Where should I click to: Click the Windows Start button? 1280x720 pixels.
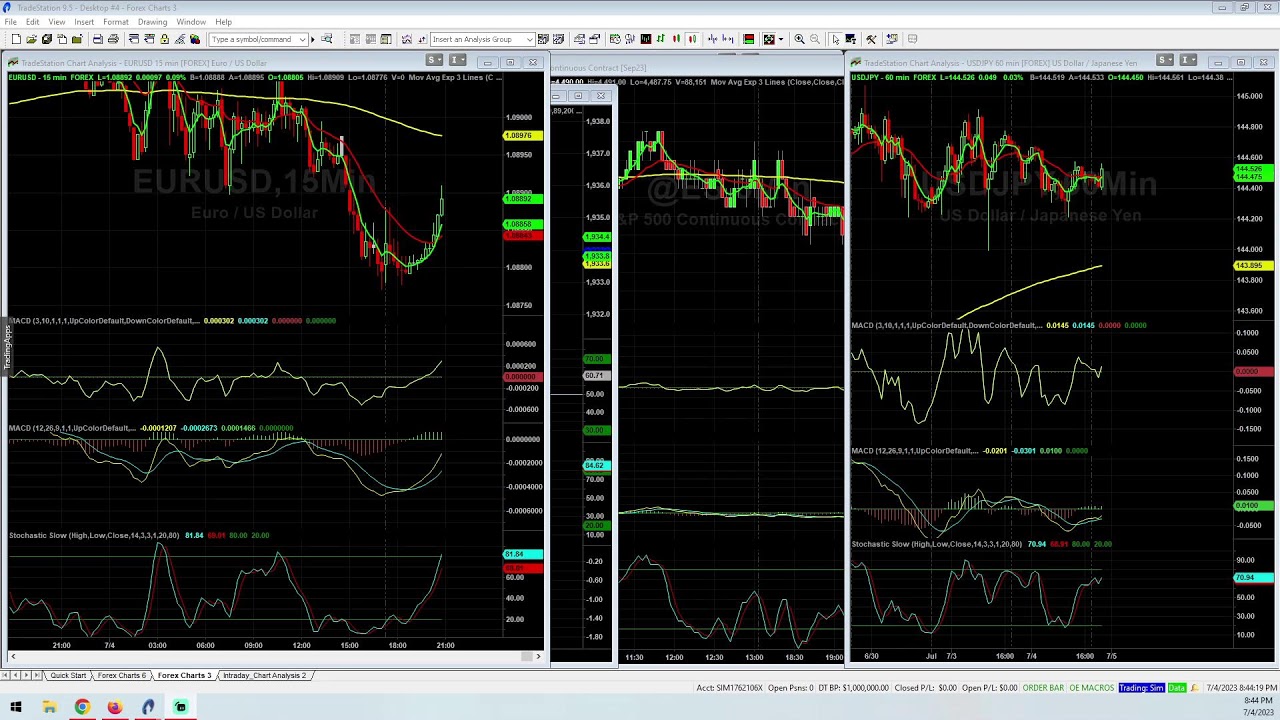[x=16, y=708]
